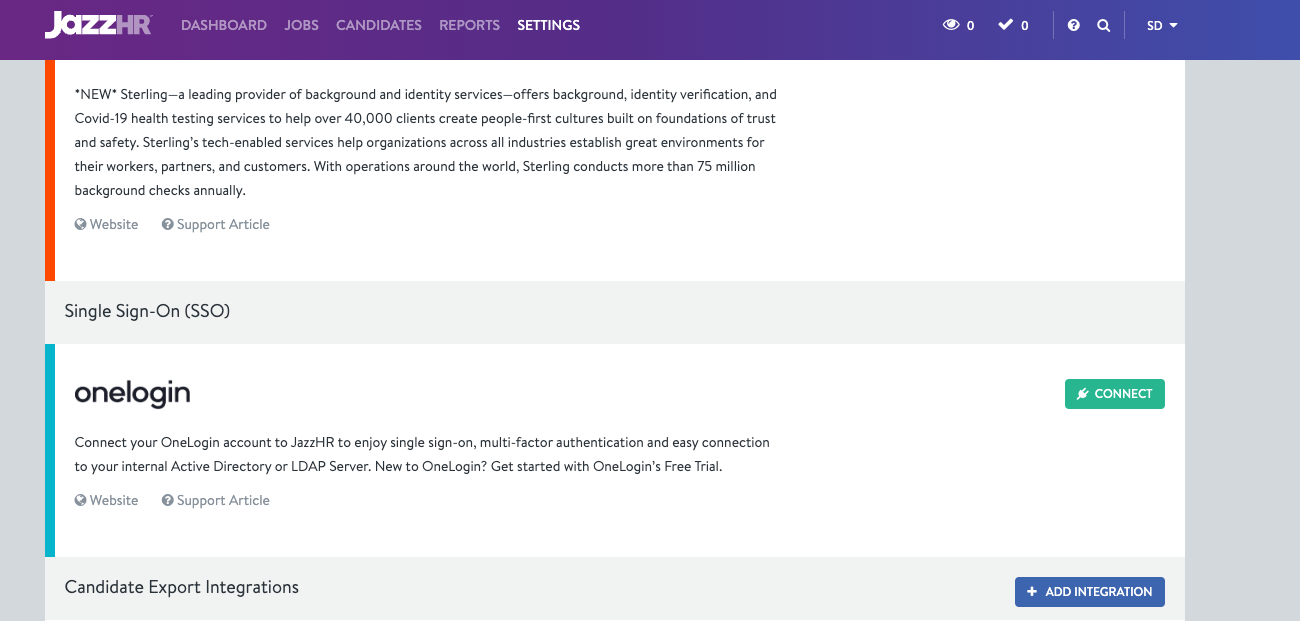Visit the OneLogin Website link
The height and width of the screenshot is (621, 1300).
pyautogui.click(x=114, y=501)
